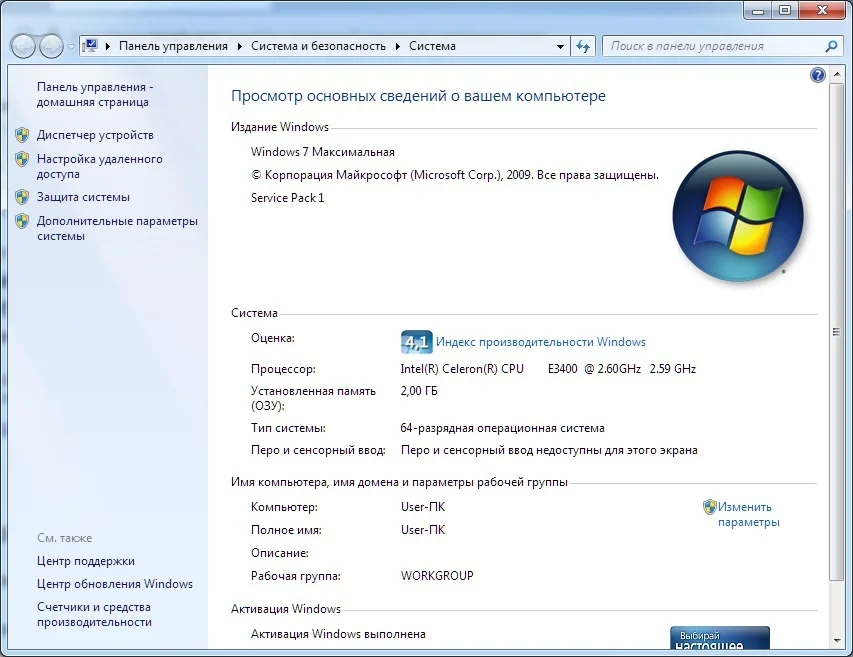Open help via the blue question icon
Viewport: 853px width, 657px height.
[x=818, y=75]
